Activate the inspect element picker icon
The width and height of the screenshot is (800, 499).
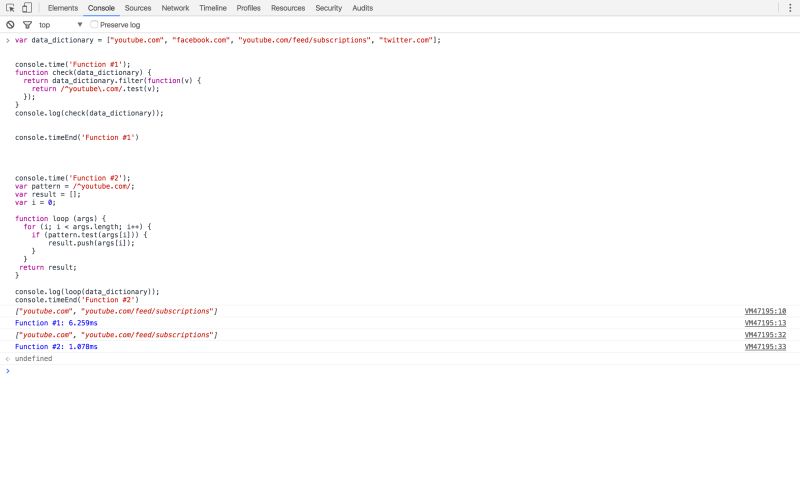(x=10, y=8)
